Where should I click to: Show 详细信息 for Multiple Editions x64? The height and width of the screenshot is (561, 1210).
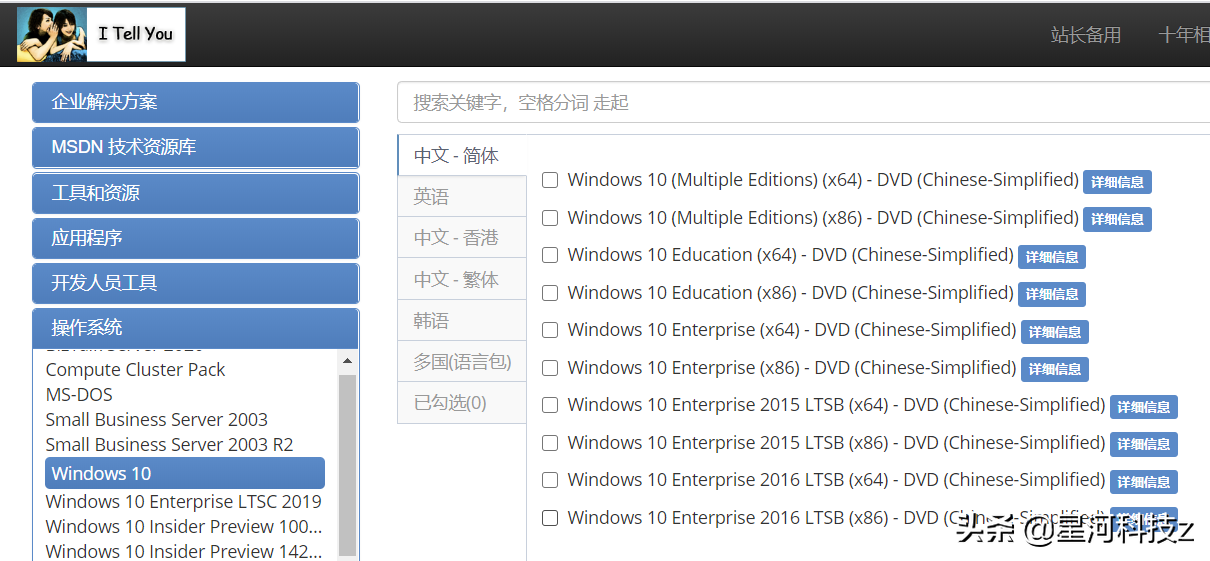[x=1117, y=182]
